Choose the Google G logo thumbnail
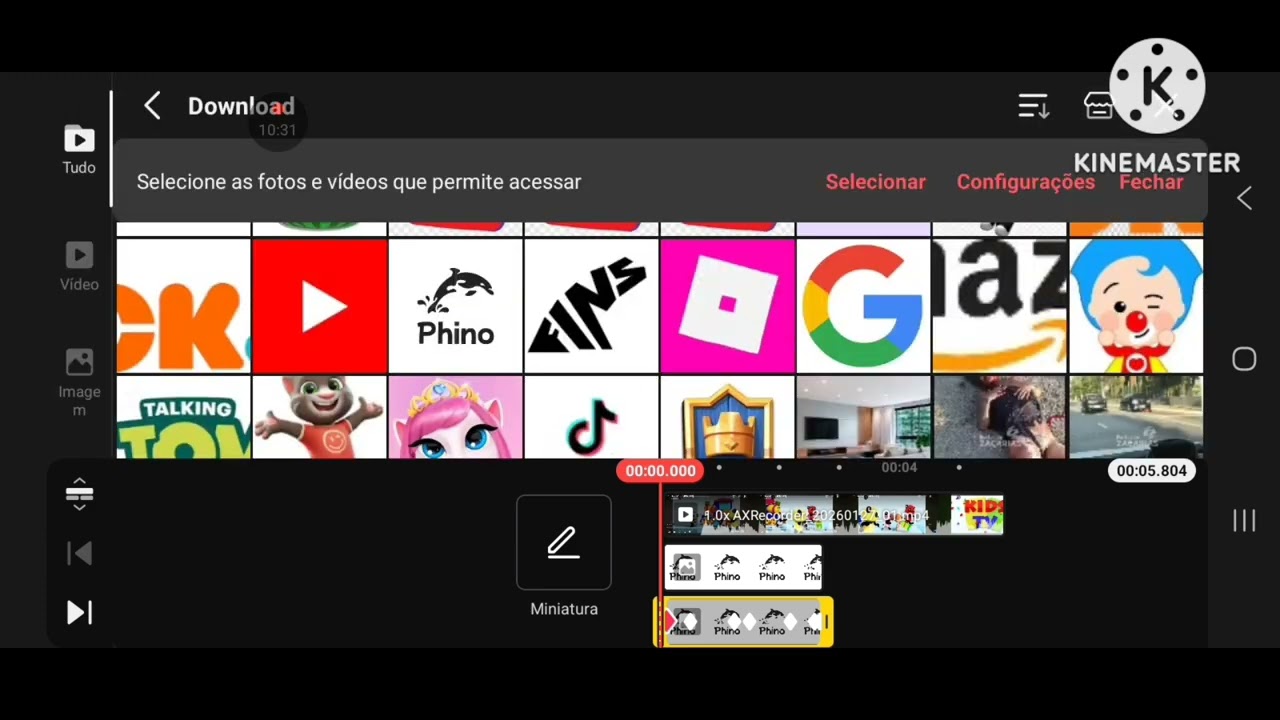1280x720 pixels. point(863,306)
